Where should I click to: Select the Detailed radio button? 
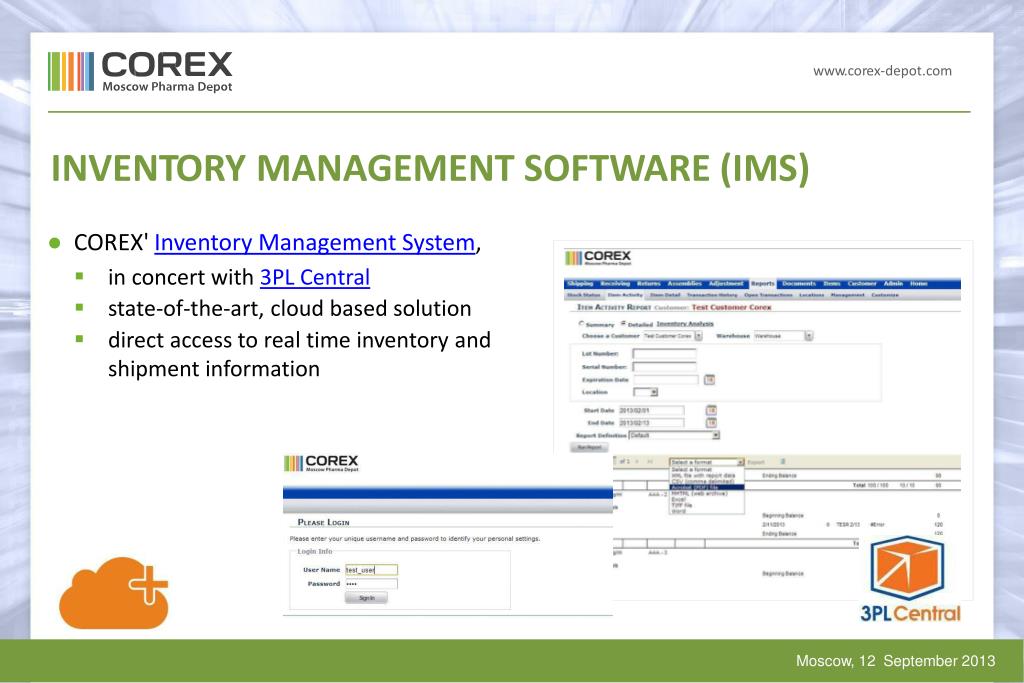click(x=623, y=323)
